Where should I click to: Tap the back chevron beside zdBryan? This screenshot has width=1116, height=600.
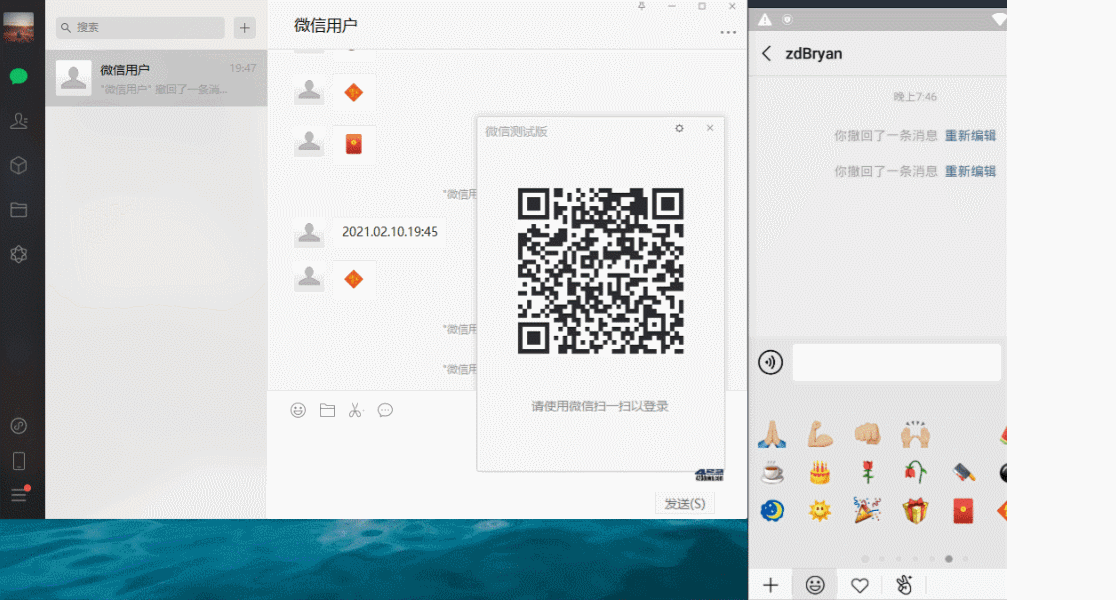tap(768, 53)
